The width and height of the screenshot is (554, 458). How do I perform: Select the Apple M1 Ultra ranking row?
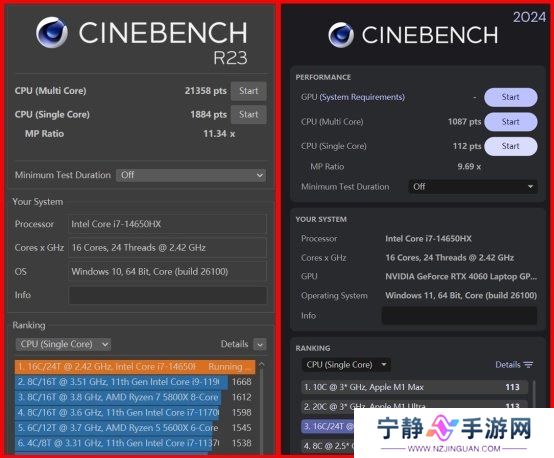click(x=414, y=405)
